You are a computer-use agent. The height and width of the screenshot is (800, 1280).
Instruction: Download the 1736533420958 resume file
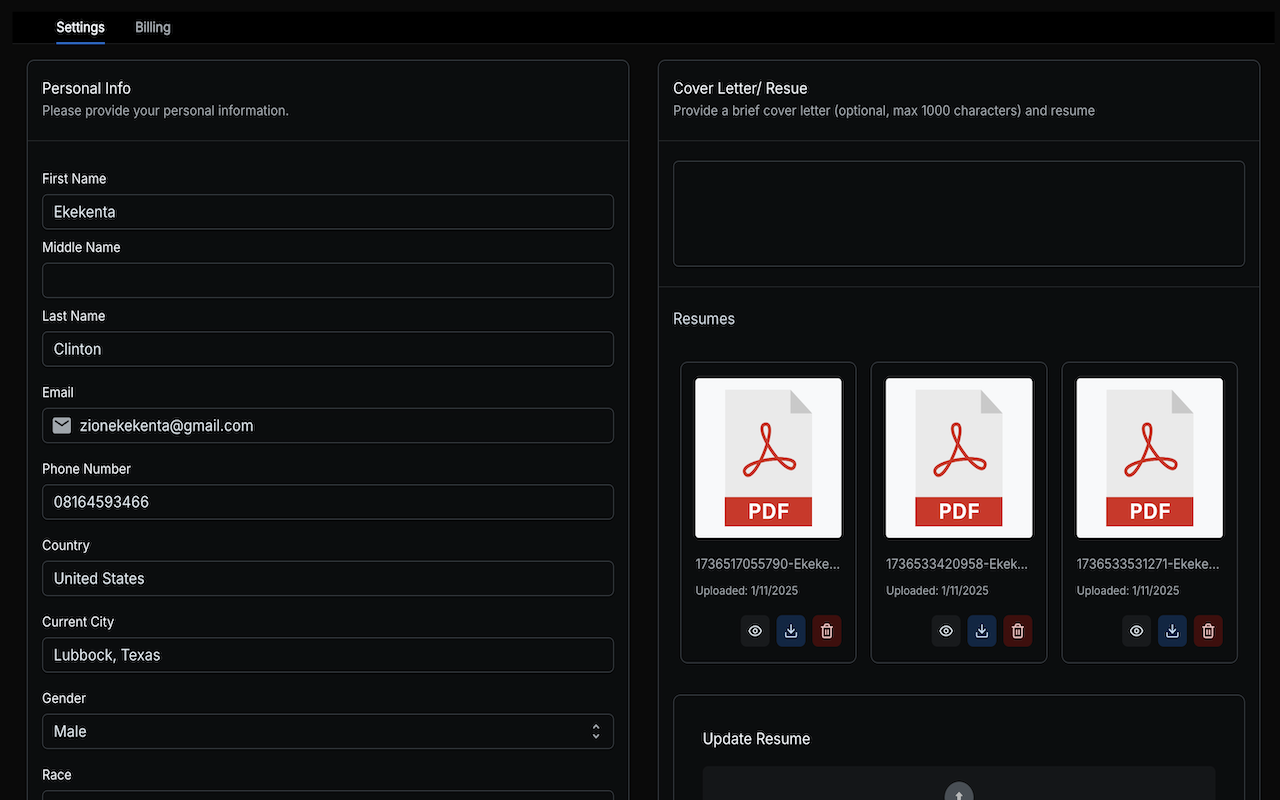(982, 631)
